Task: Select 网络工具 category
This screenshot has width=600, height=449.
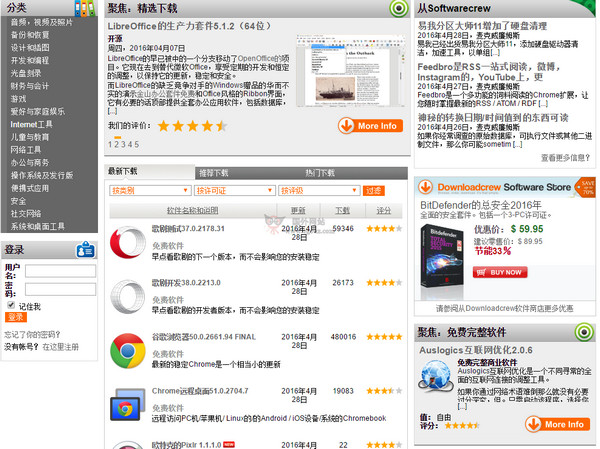Action: 26,150
